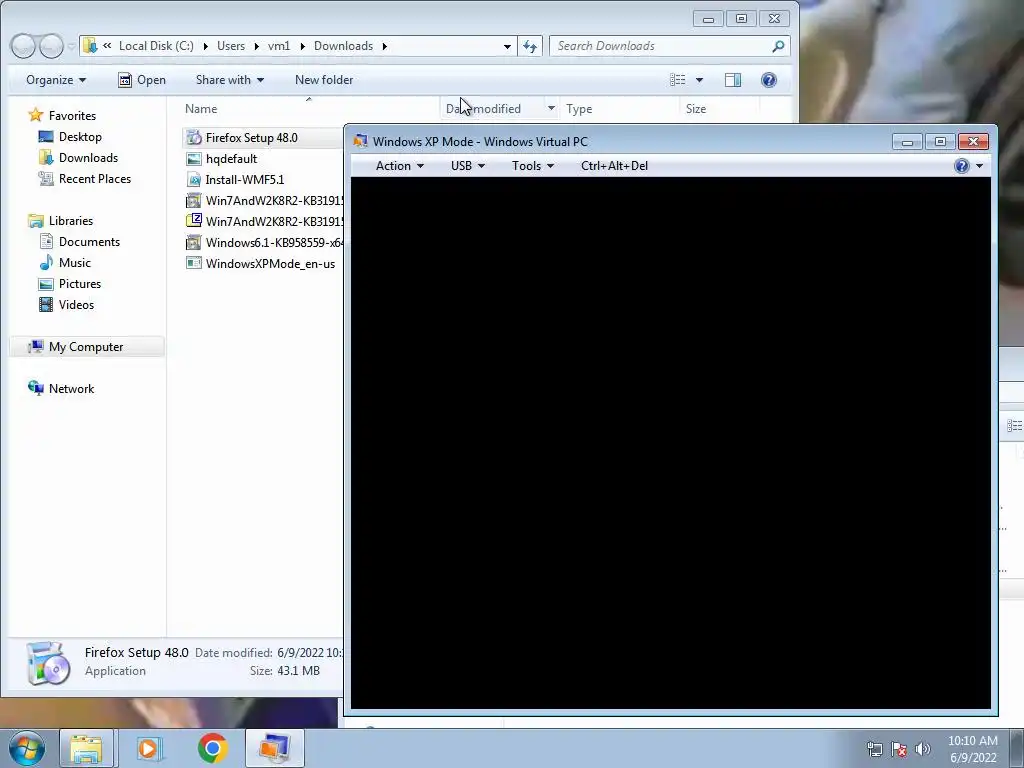Expand the view options dropdown arrow
The image size is (1024, 768).
click(699, 80)
